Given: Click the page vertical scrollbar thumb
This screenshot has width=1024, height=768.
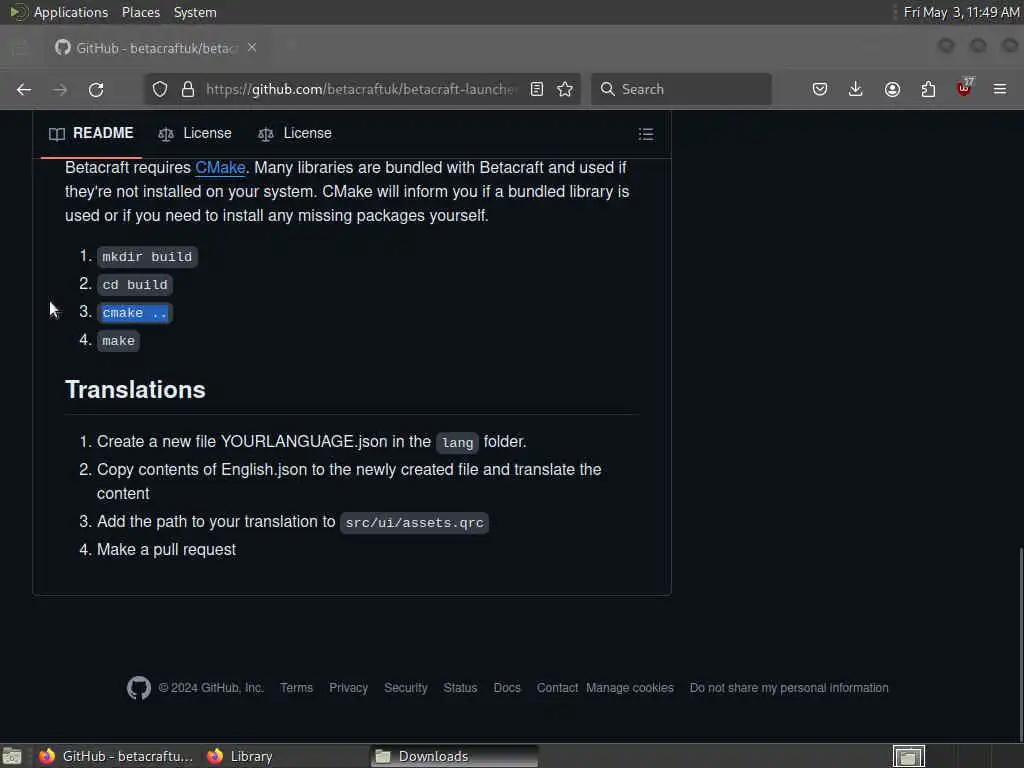Looking at the screenshot, I should [x=1020, y=643].
